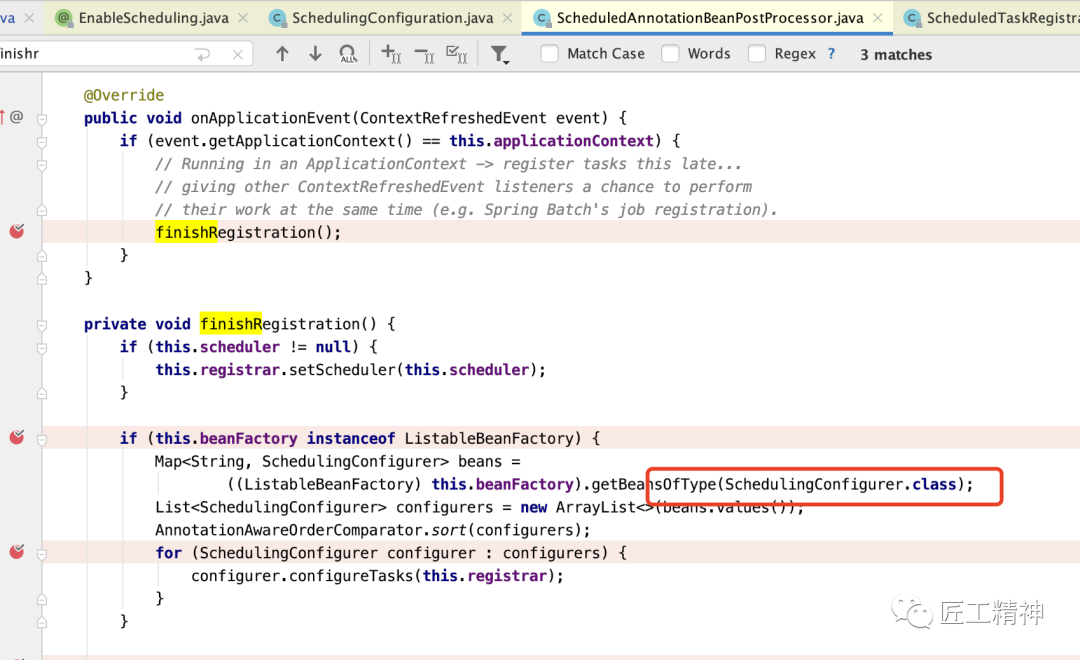Viewport: 1080px width, 660px height.
Task: Toggle breakpoint on for SchedulingConfigurer line
Action: pos(17,551)
